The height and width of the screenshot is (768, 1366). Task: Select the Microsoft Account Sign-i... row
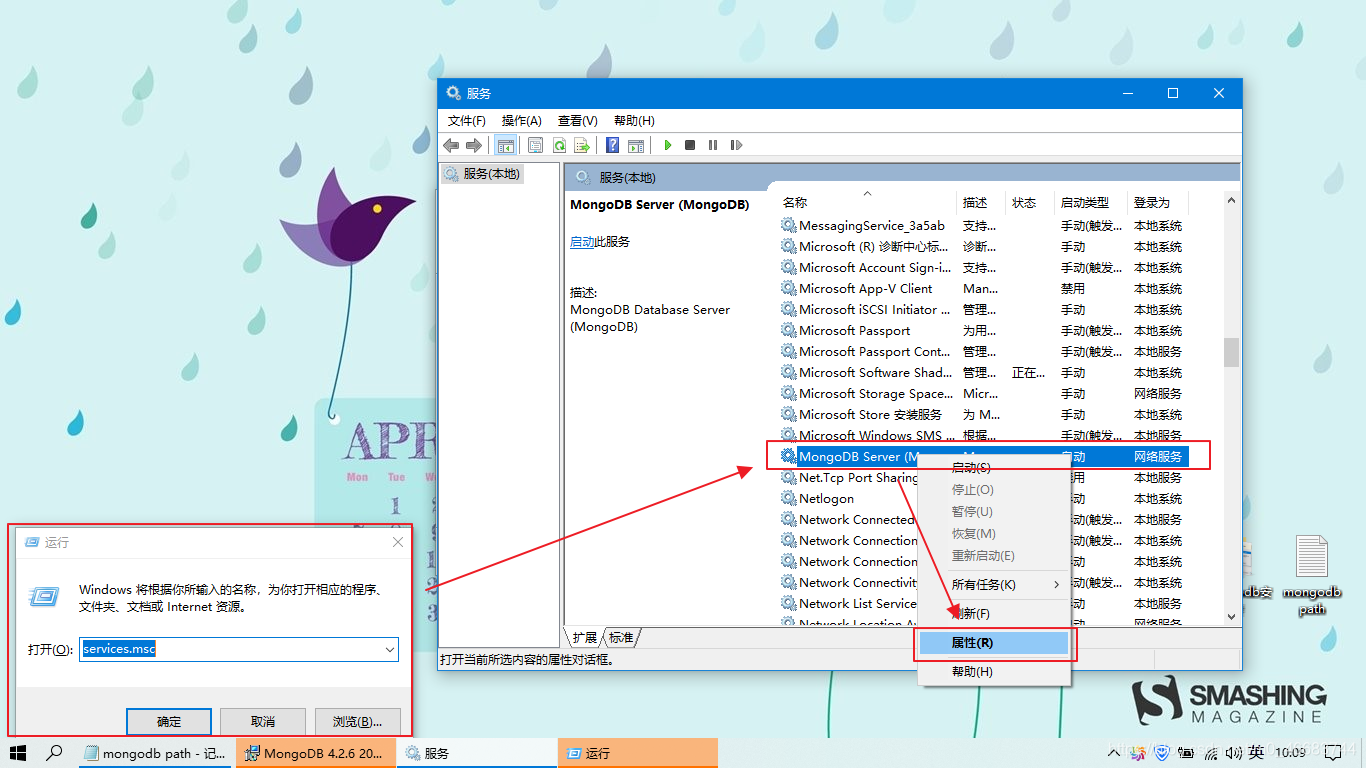click(x=982, y=268)
